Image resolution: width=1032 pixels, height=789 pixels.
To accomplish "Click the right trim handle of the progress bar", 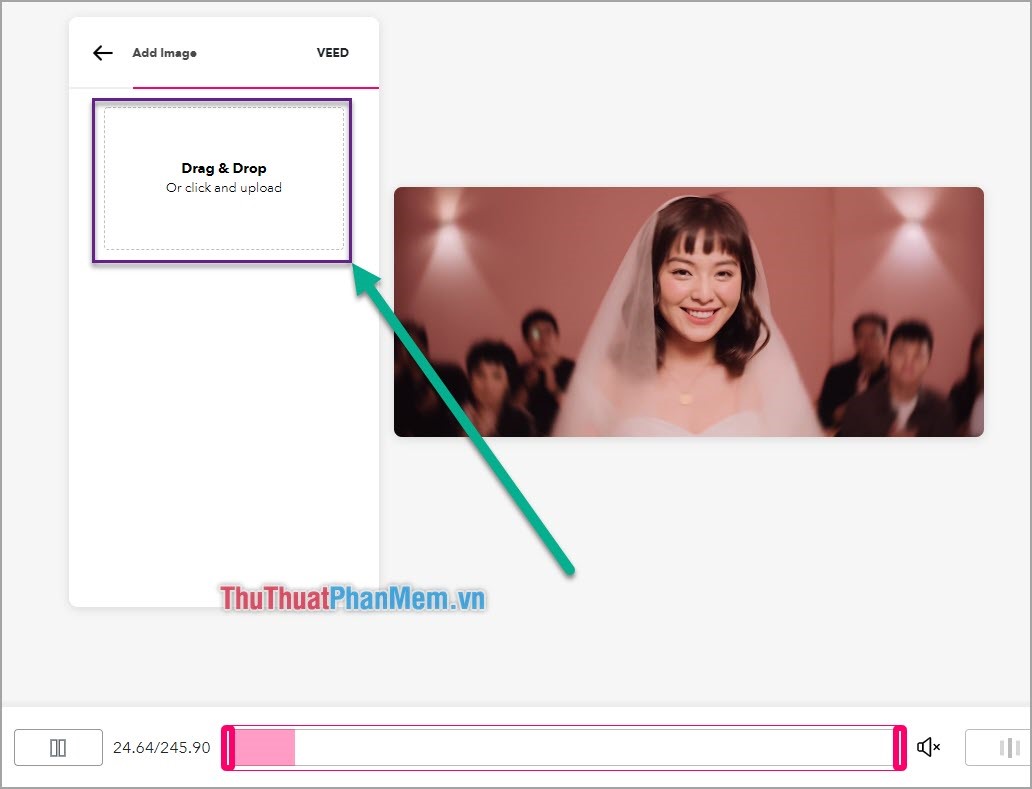I will [x=899, y=747].
